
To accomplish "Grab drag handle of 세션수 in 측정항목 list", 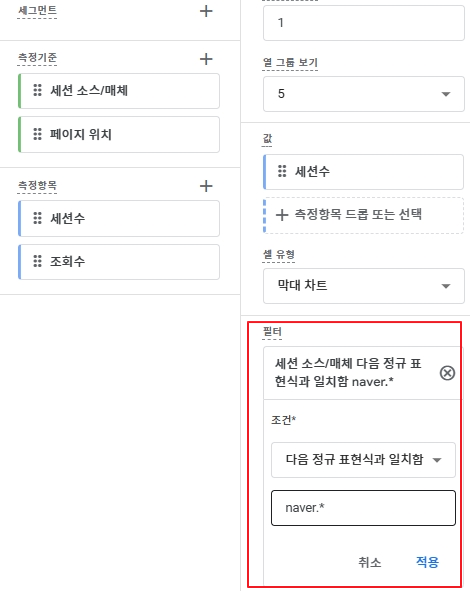I will pos(37,218).
